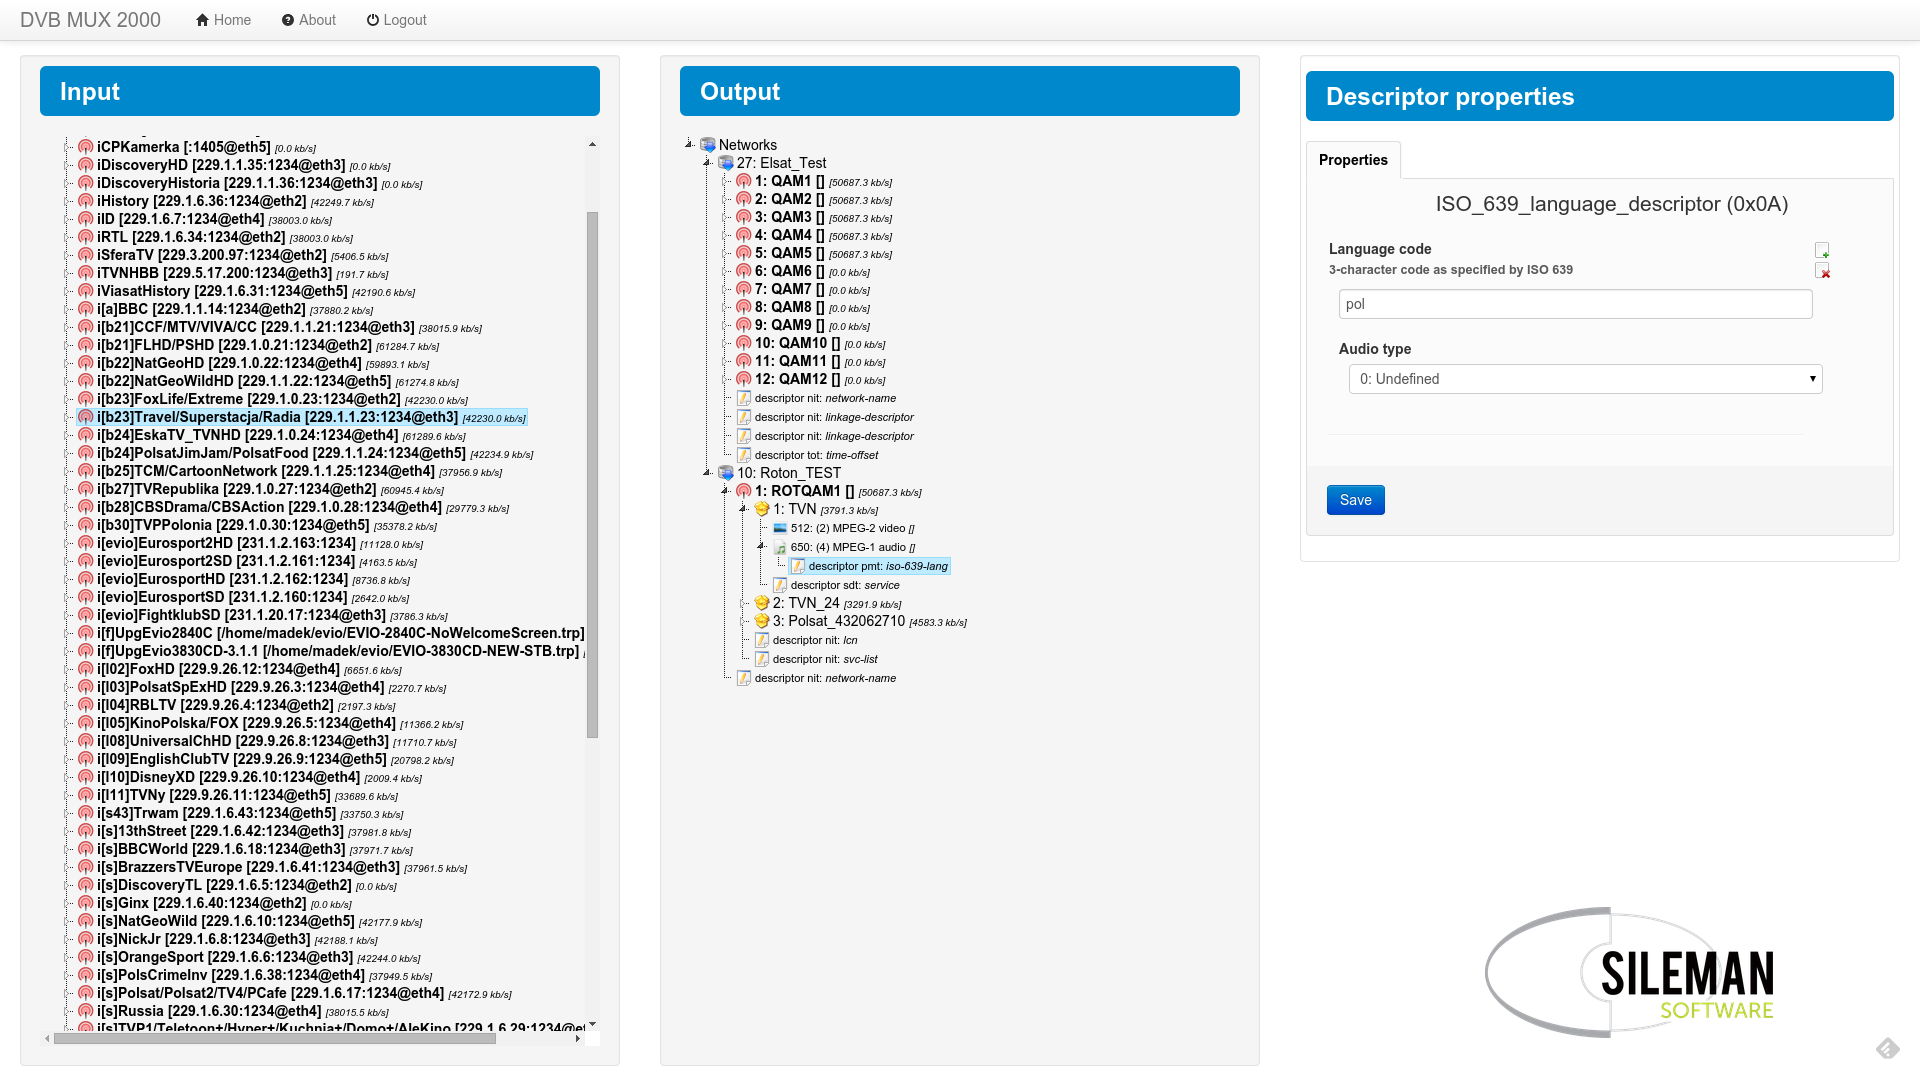
Task: Click the Logout link
Action: (396, 20)
